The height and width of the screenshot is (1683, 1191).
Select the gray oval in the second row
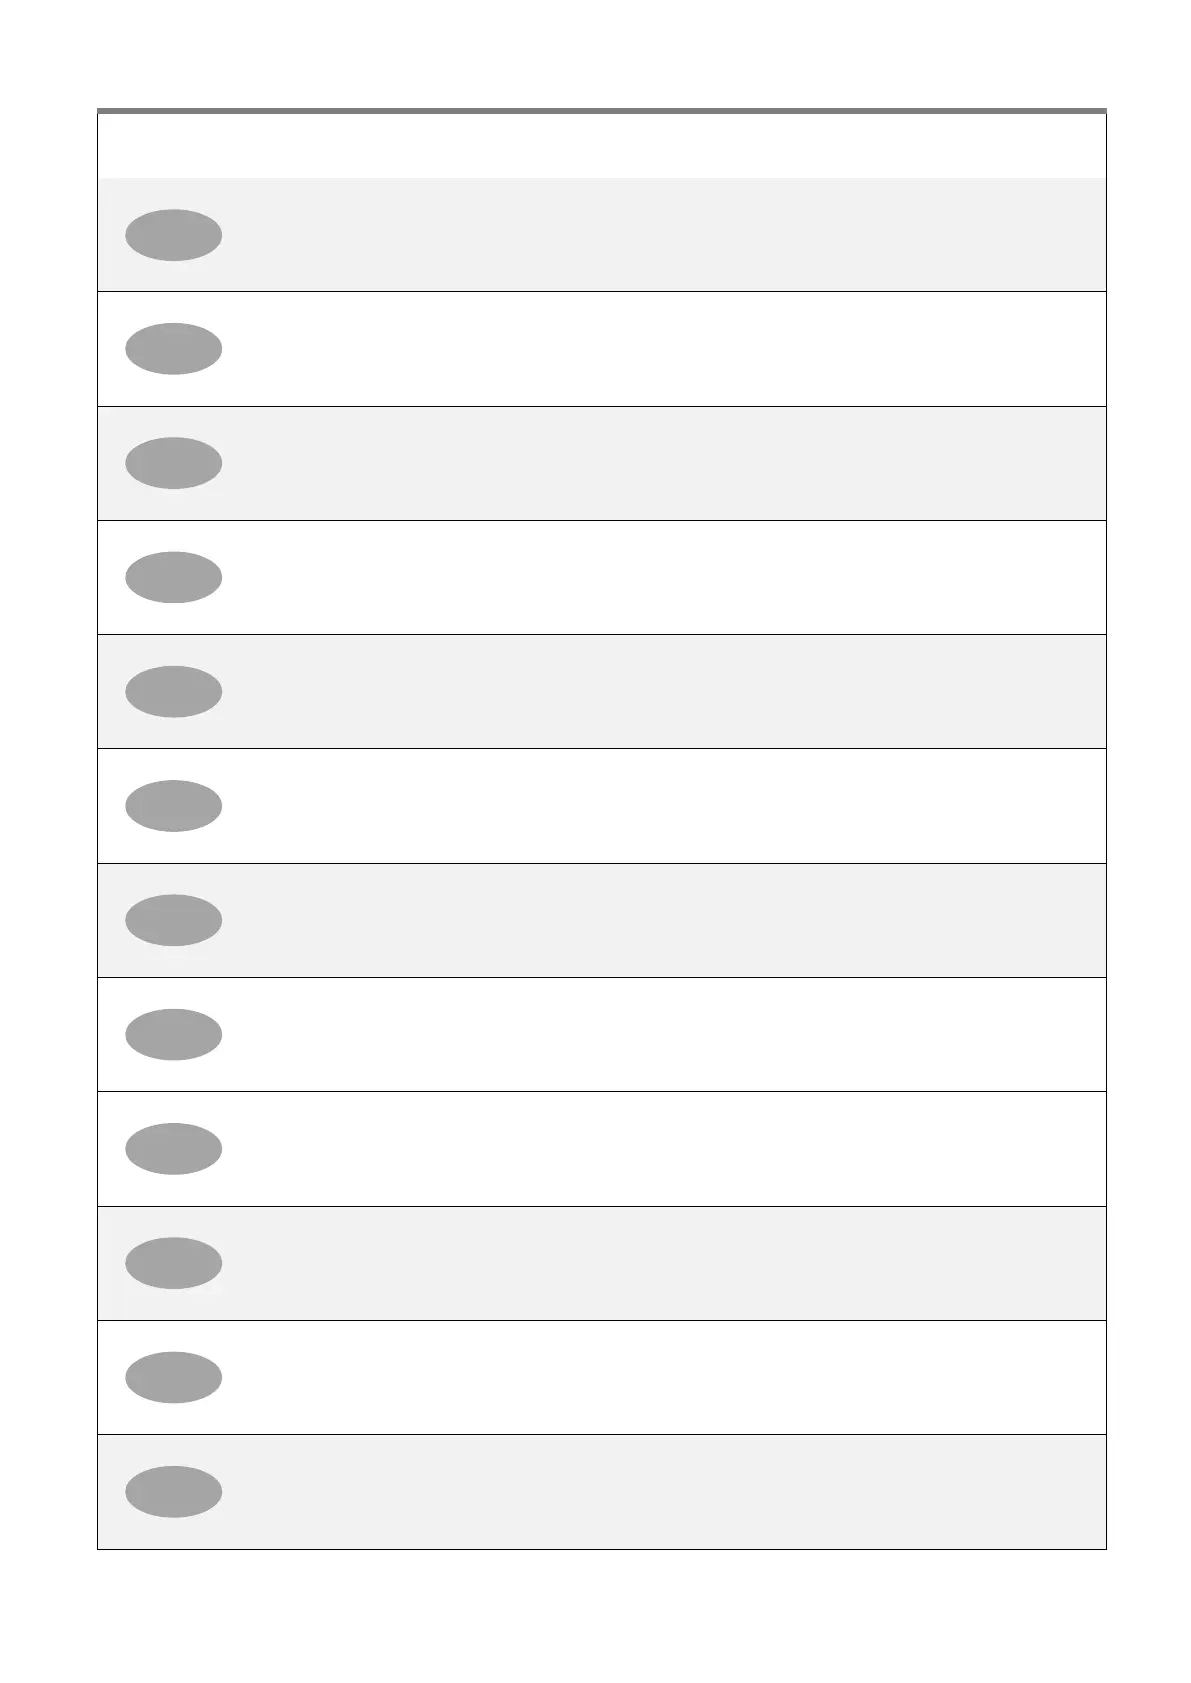(173, 349)
